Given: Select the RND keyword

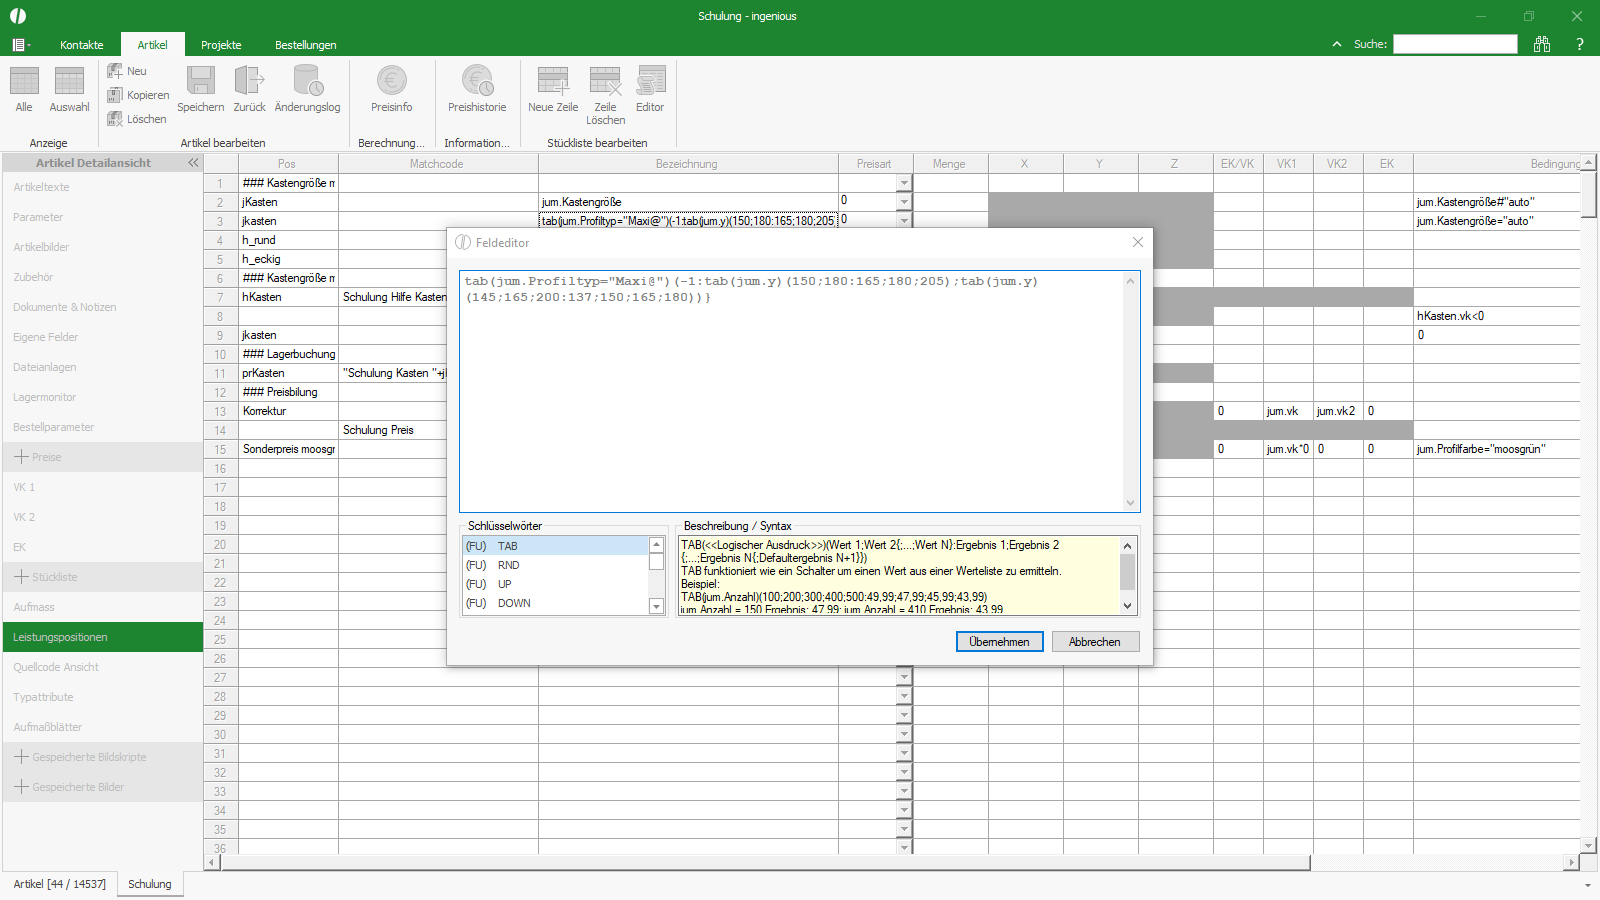Looking at the screenshot, I should point(556,565).
